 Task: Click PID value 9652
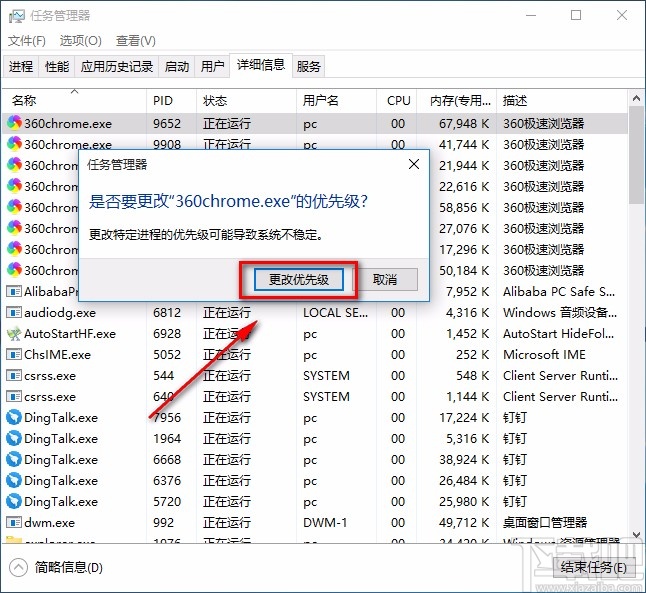[x=167, y=123]
